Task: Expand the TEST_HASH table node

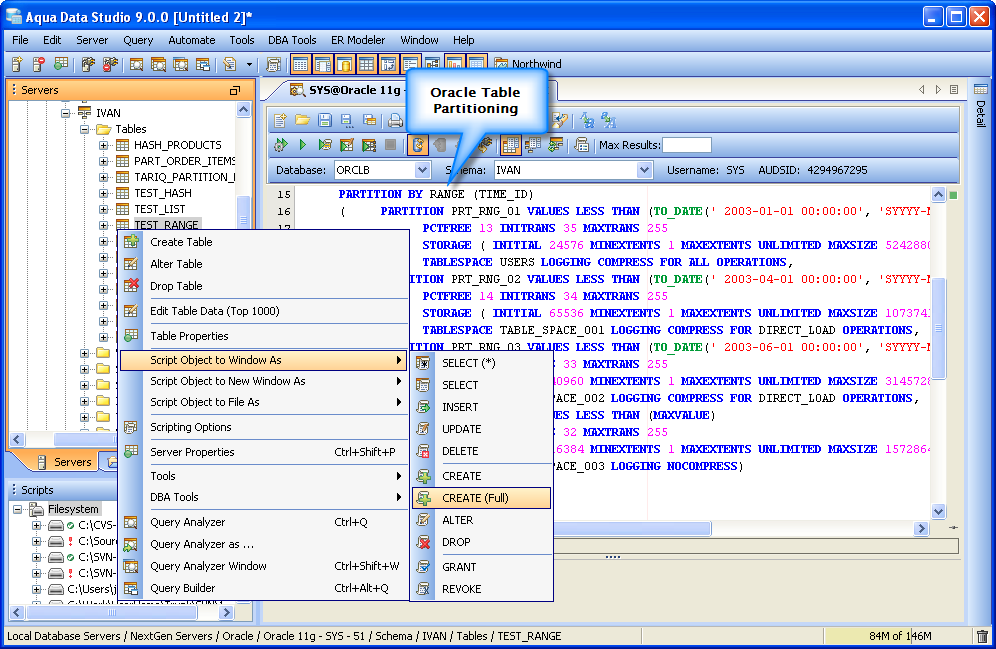Action: tap(104, 193)
